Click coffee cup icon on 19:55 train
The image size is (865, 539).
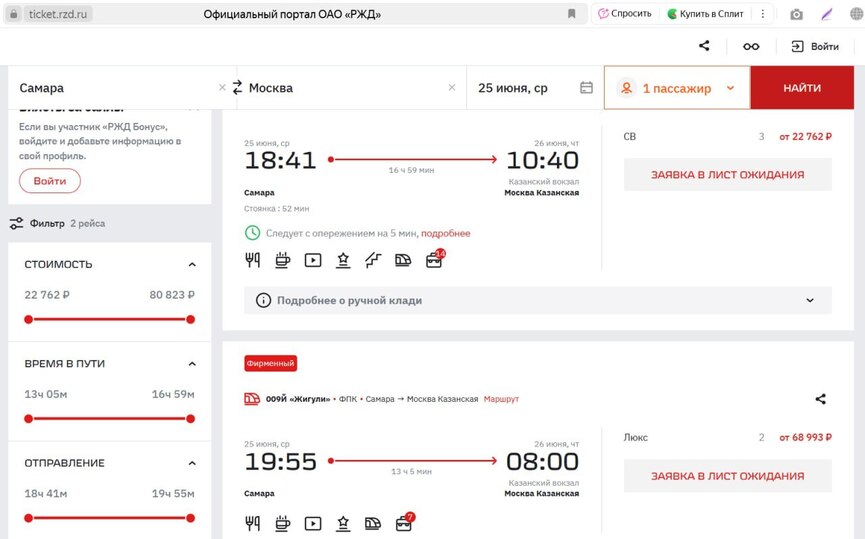(282, 523)
